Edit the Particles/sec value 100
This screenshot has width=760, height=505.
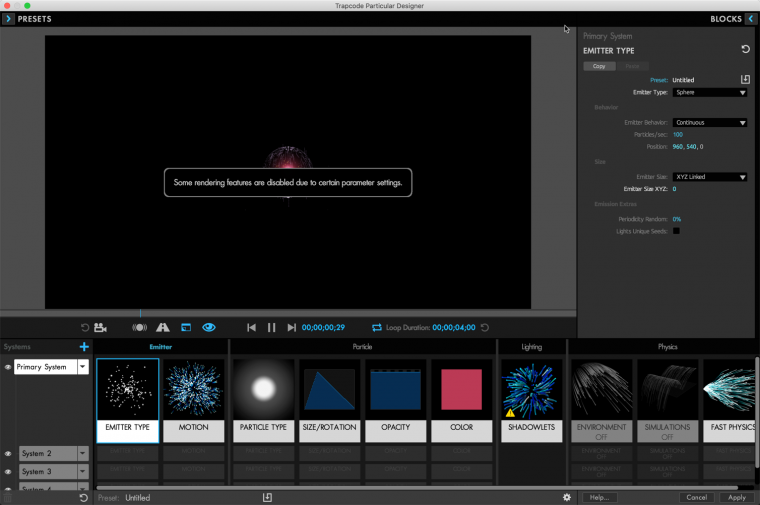click(678, 135)
